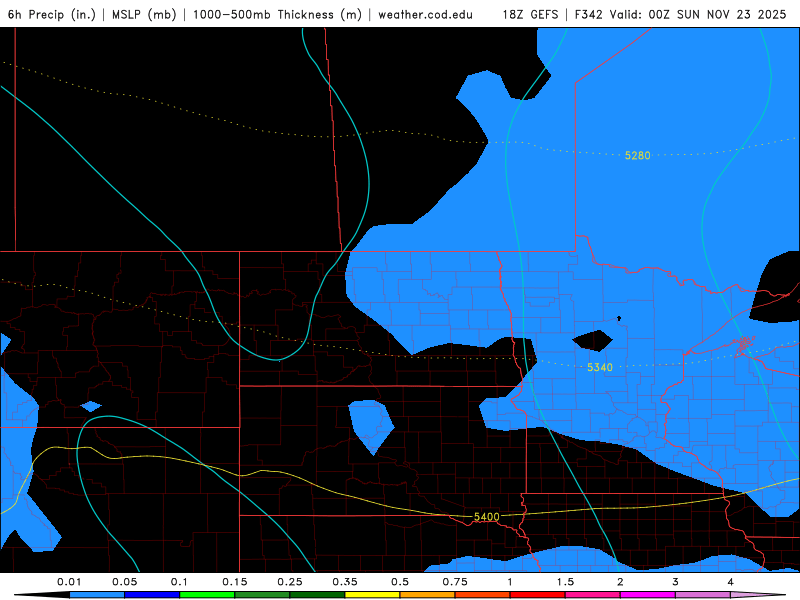
Task: Click the 'MSLP (mb)' header text
Action: [144, 14]
